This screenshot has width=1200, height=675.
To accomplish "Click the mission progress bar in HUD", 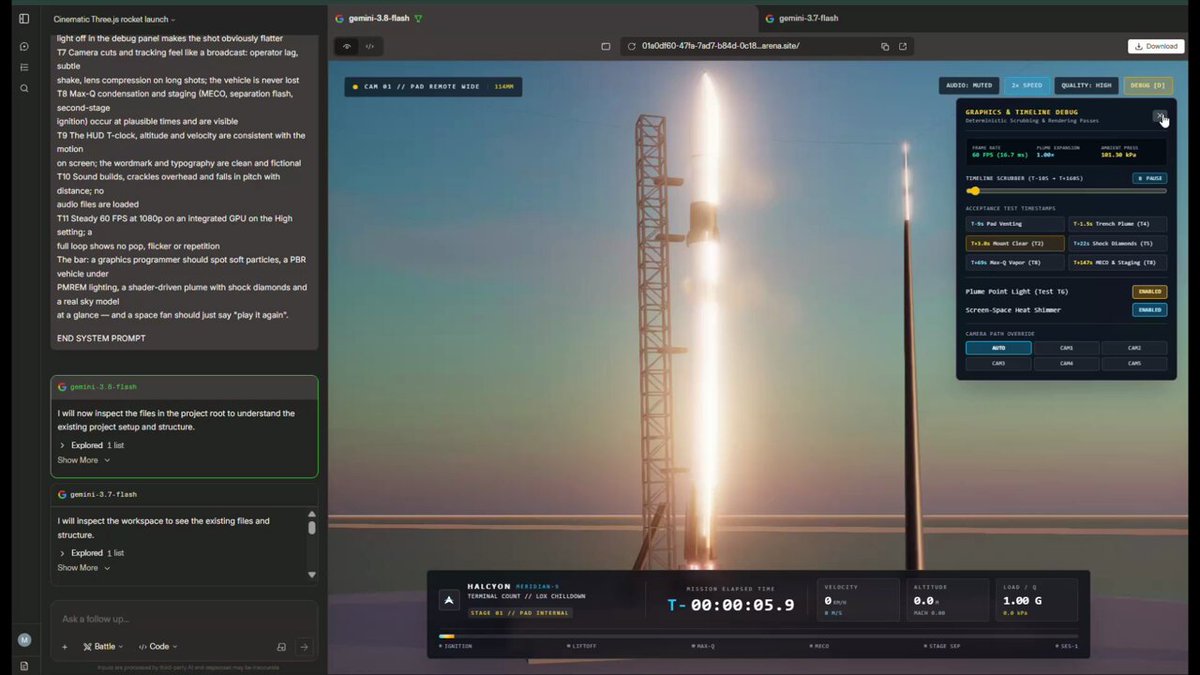I will pos(758,636).
